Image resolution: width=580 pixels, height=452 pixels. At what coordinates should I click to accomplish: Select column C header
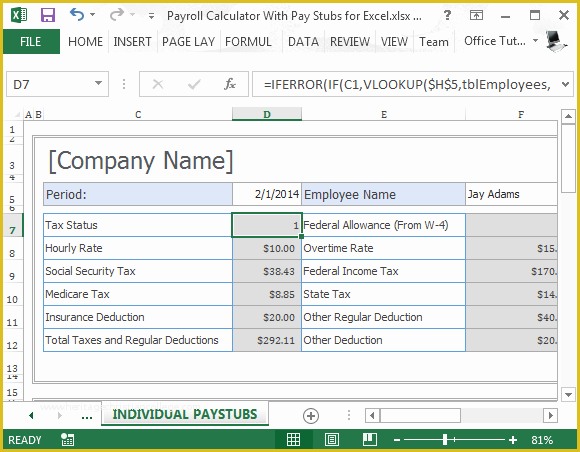(x=138, y=115)
